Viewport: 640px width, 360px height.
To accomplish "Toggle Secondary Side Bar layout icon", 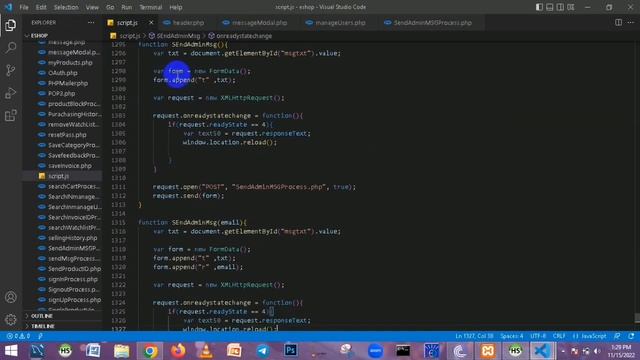I will click(x=560, y=7).
